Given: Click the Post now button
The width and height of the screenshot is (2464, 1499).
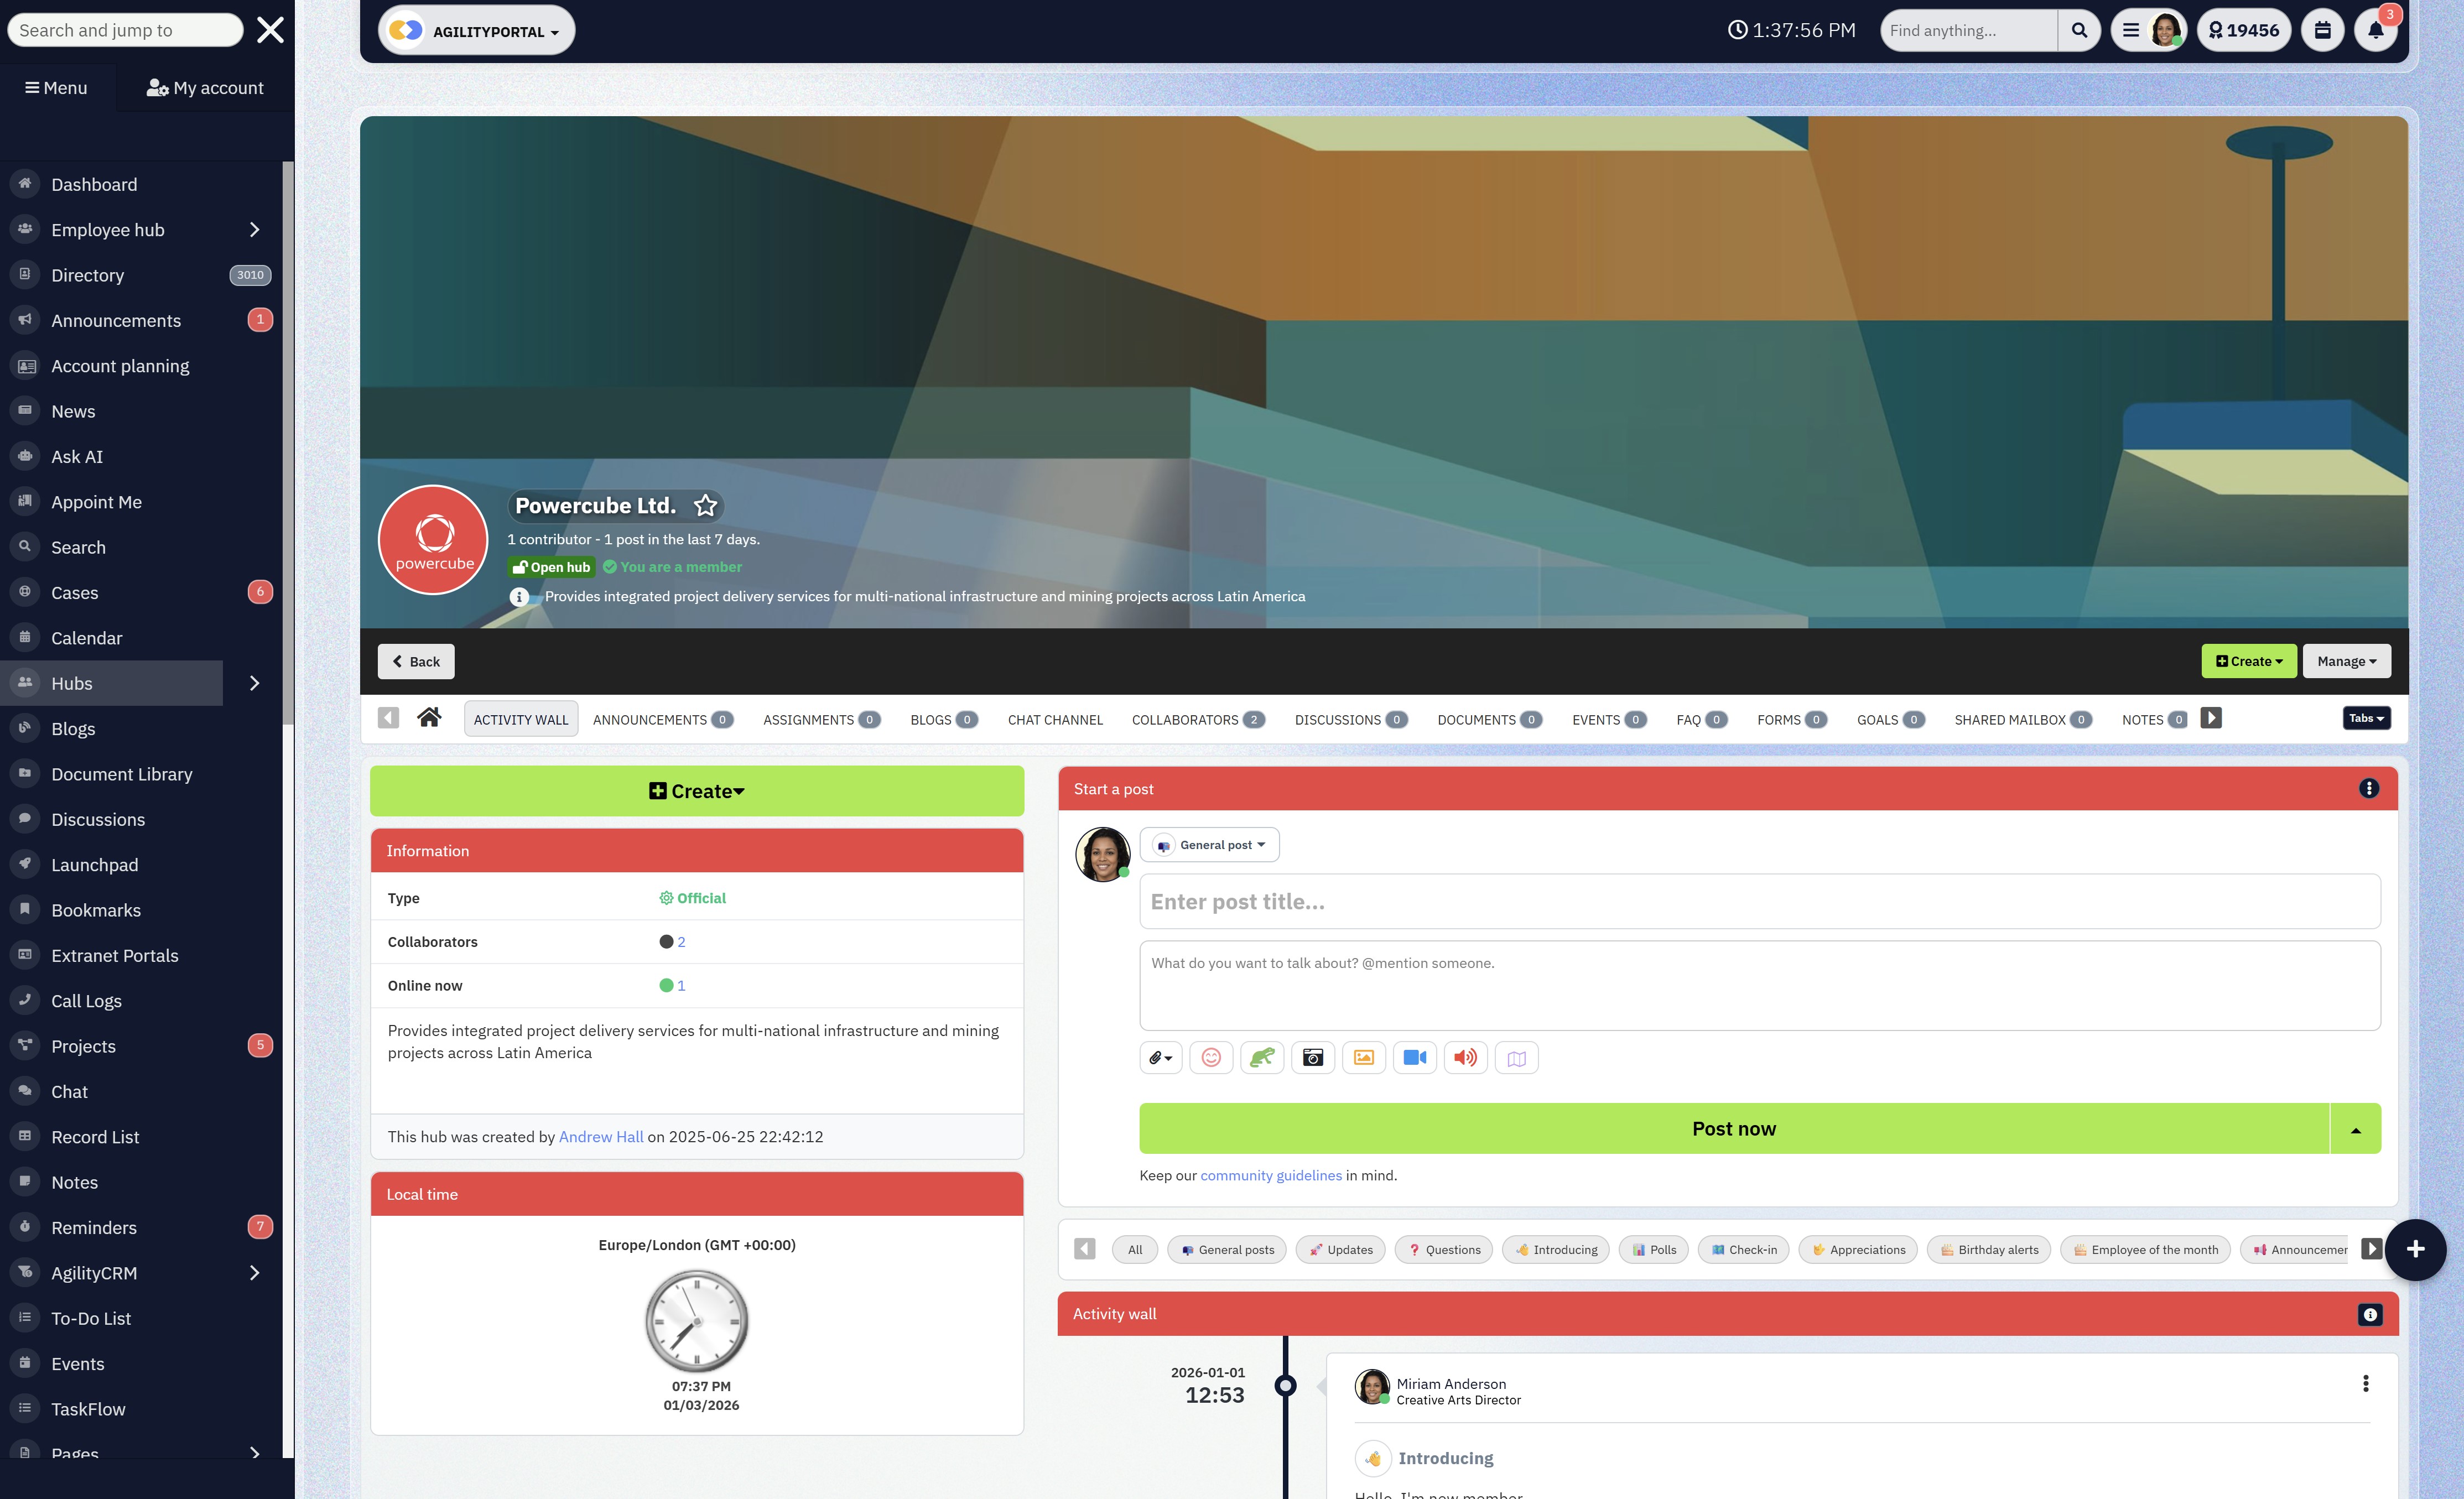Looking at the screenshot, I should (1733, 1128).
